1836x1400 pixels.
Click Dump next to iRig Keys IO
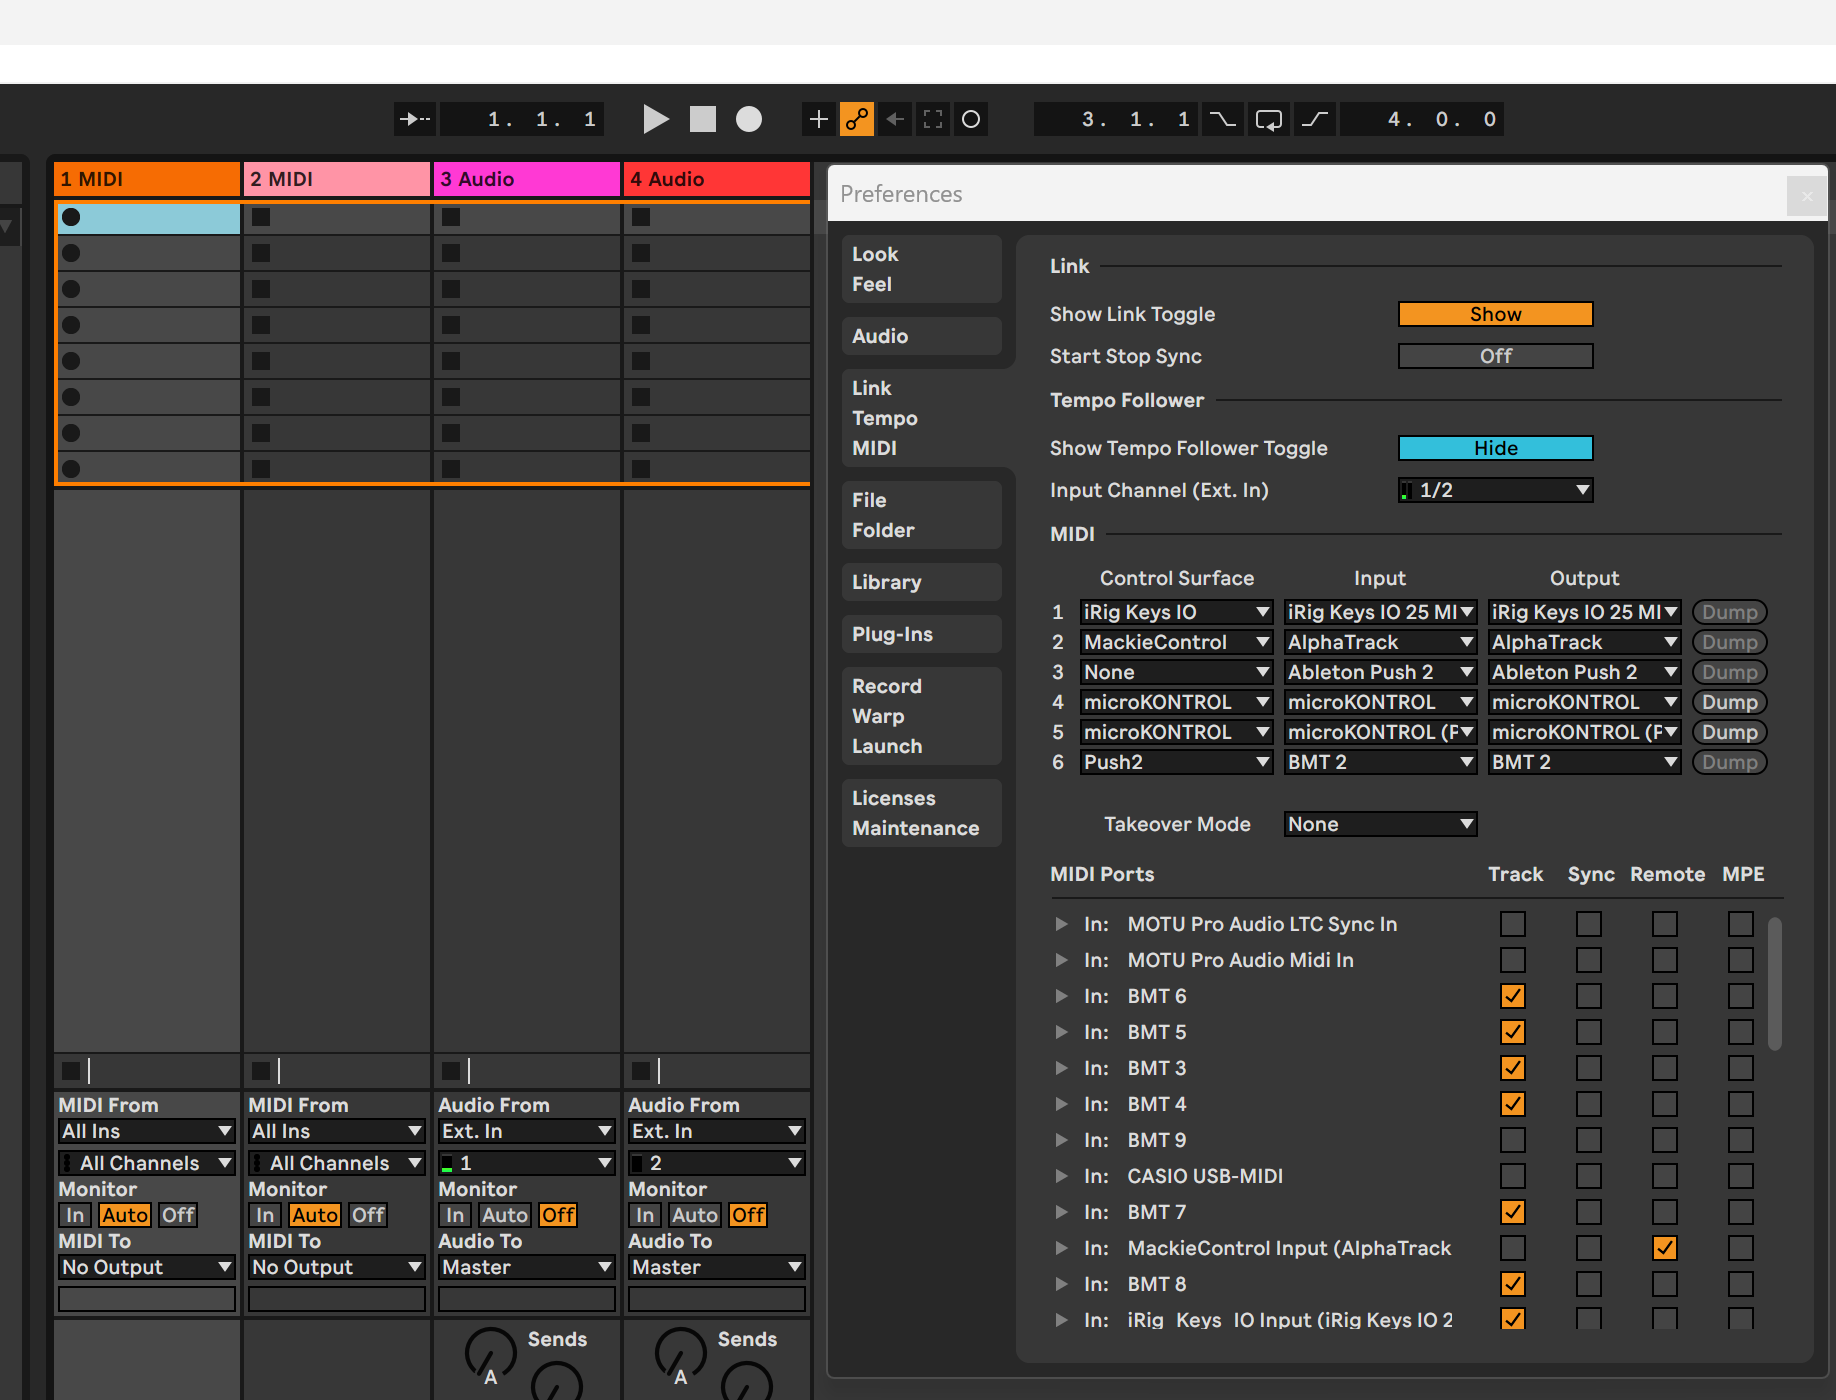pos(1729,611)
